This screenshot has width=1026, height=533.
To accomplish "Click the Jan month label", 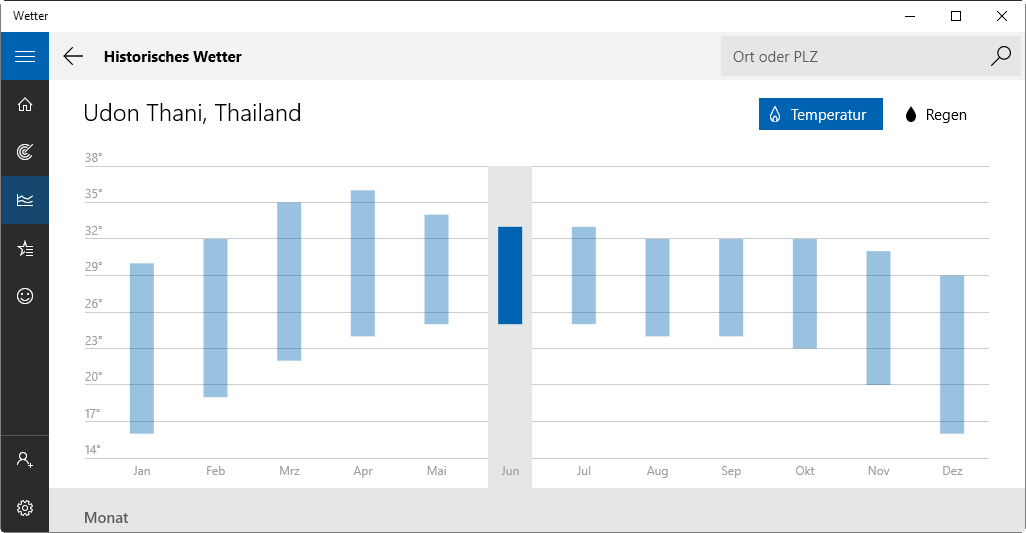I will [x=142, y=471].
